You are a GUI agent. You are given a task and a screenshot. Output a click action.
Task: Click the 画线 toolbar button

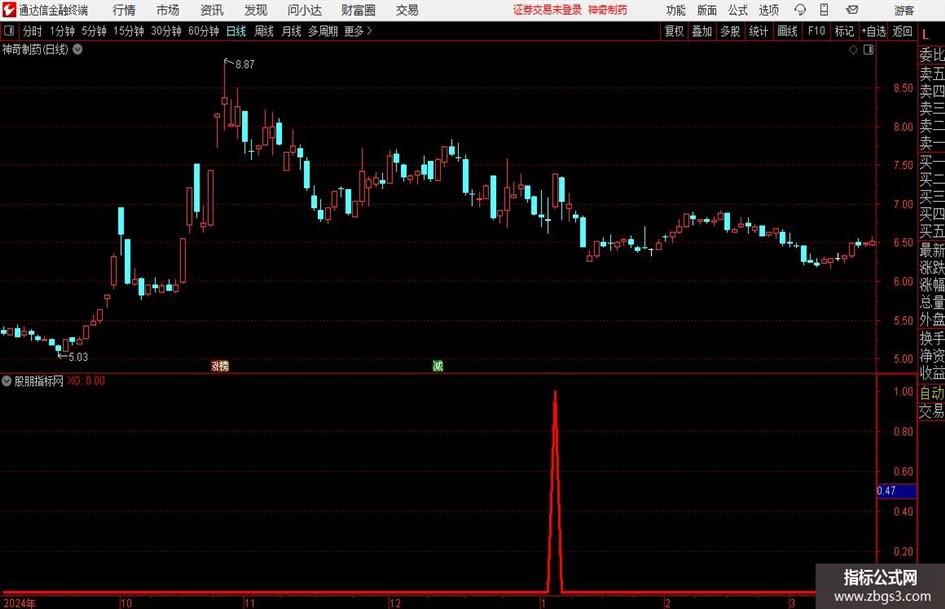788,31
